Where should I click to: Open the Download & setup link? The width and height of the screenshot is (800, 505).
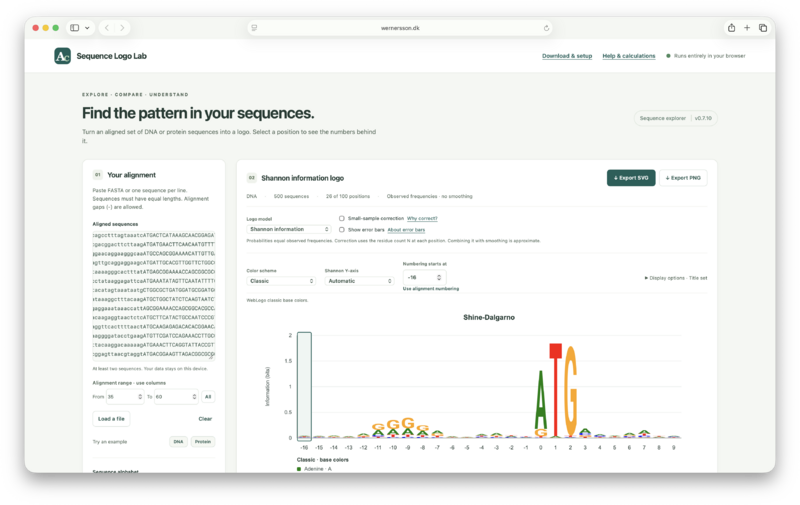[567, 56]
